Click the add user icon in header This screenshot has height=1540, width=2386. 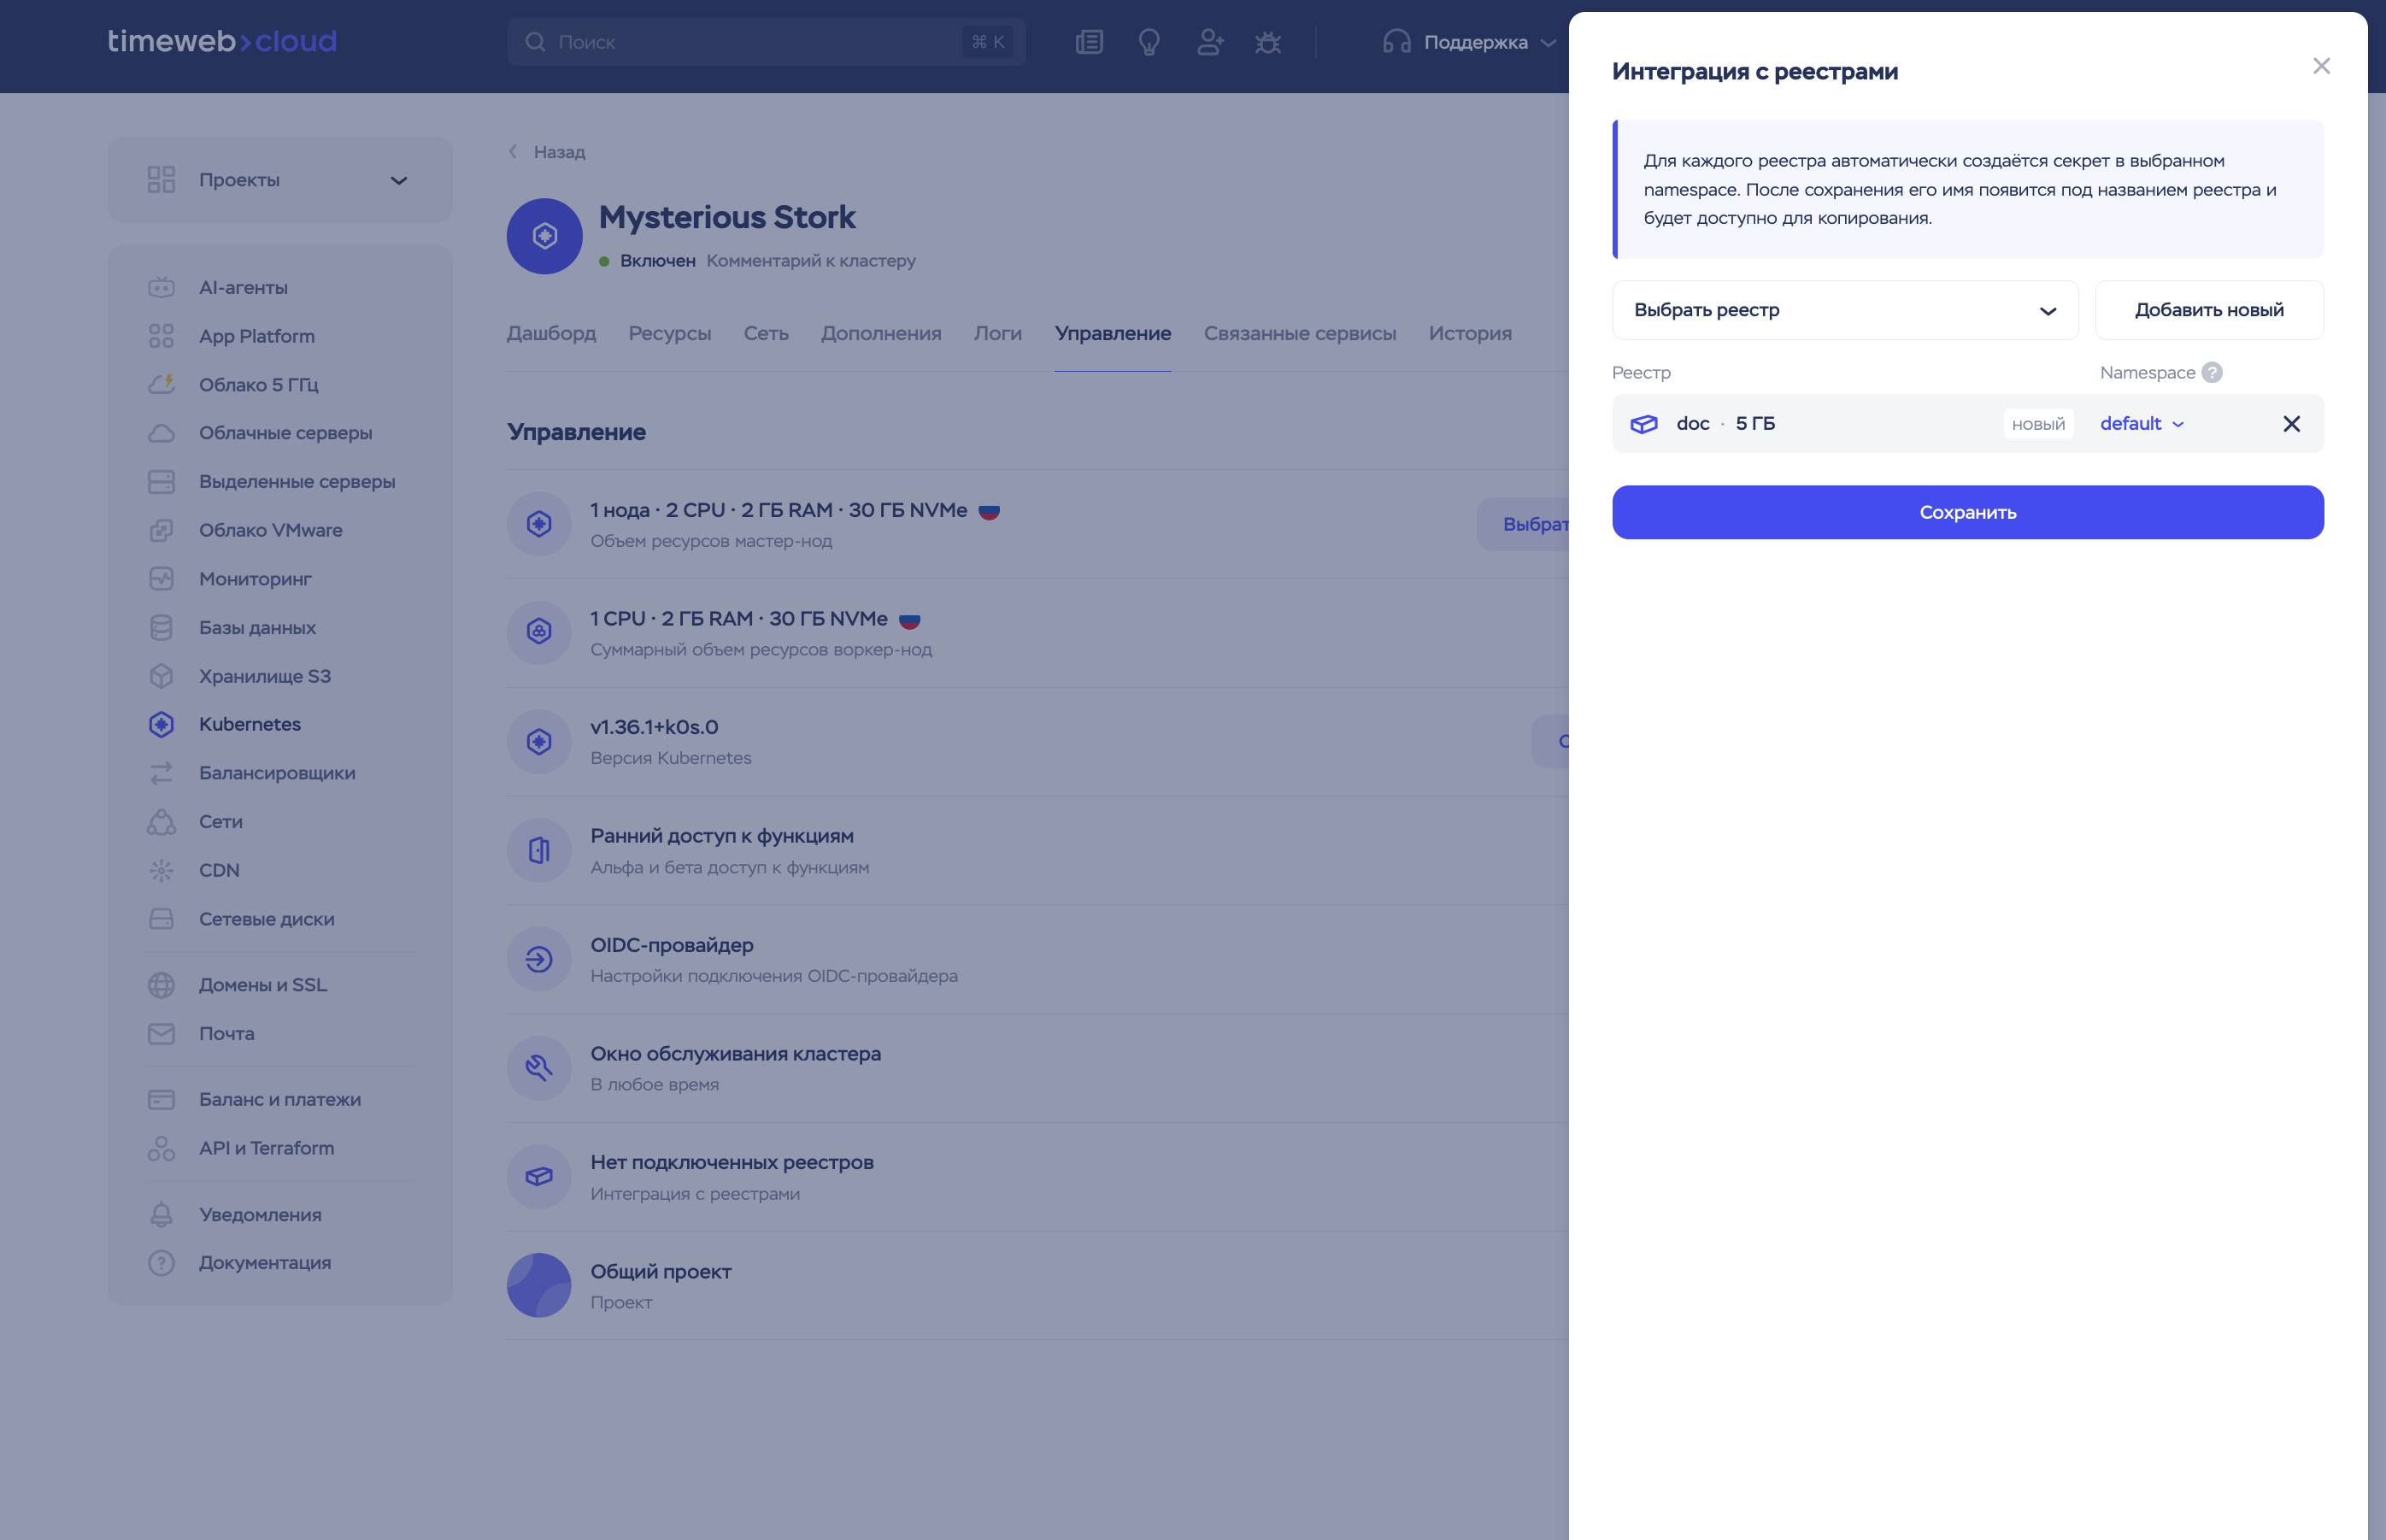1209,42
